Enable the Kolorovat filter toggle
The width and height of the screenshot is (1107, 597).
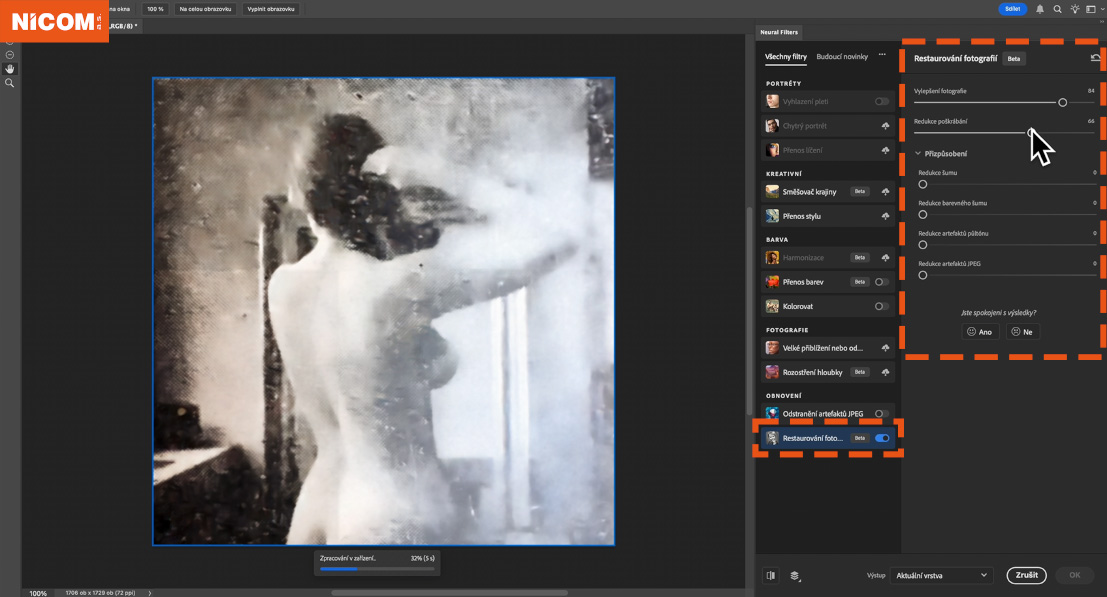pos(881,306)
